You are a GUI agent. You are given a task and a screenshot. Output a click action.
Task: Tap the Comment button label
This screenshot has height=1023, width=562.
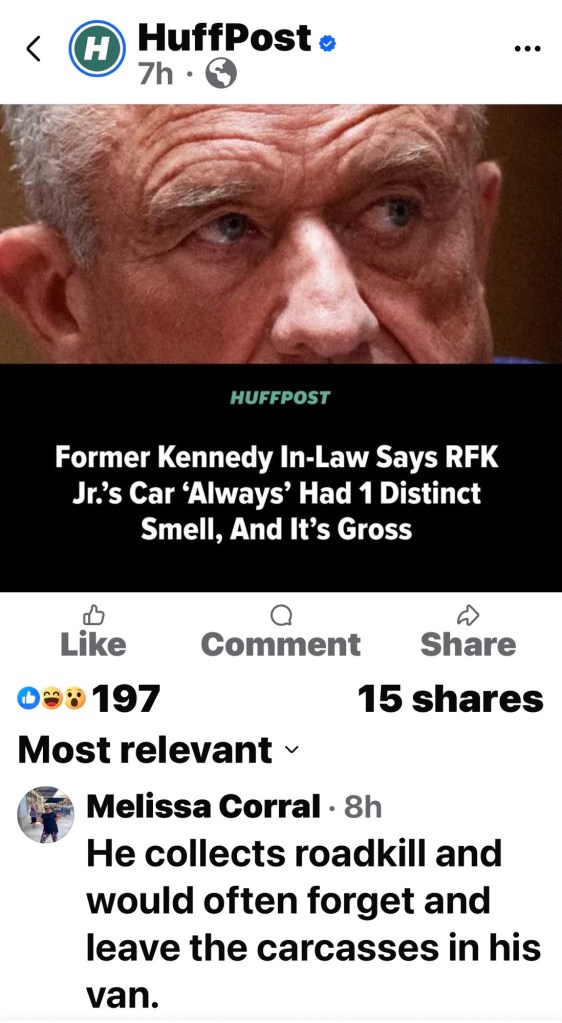(x=281, y=645)
